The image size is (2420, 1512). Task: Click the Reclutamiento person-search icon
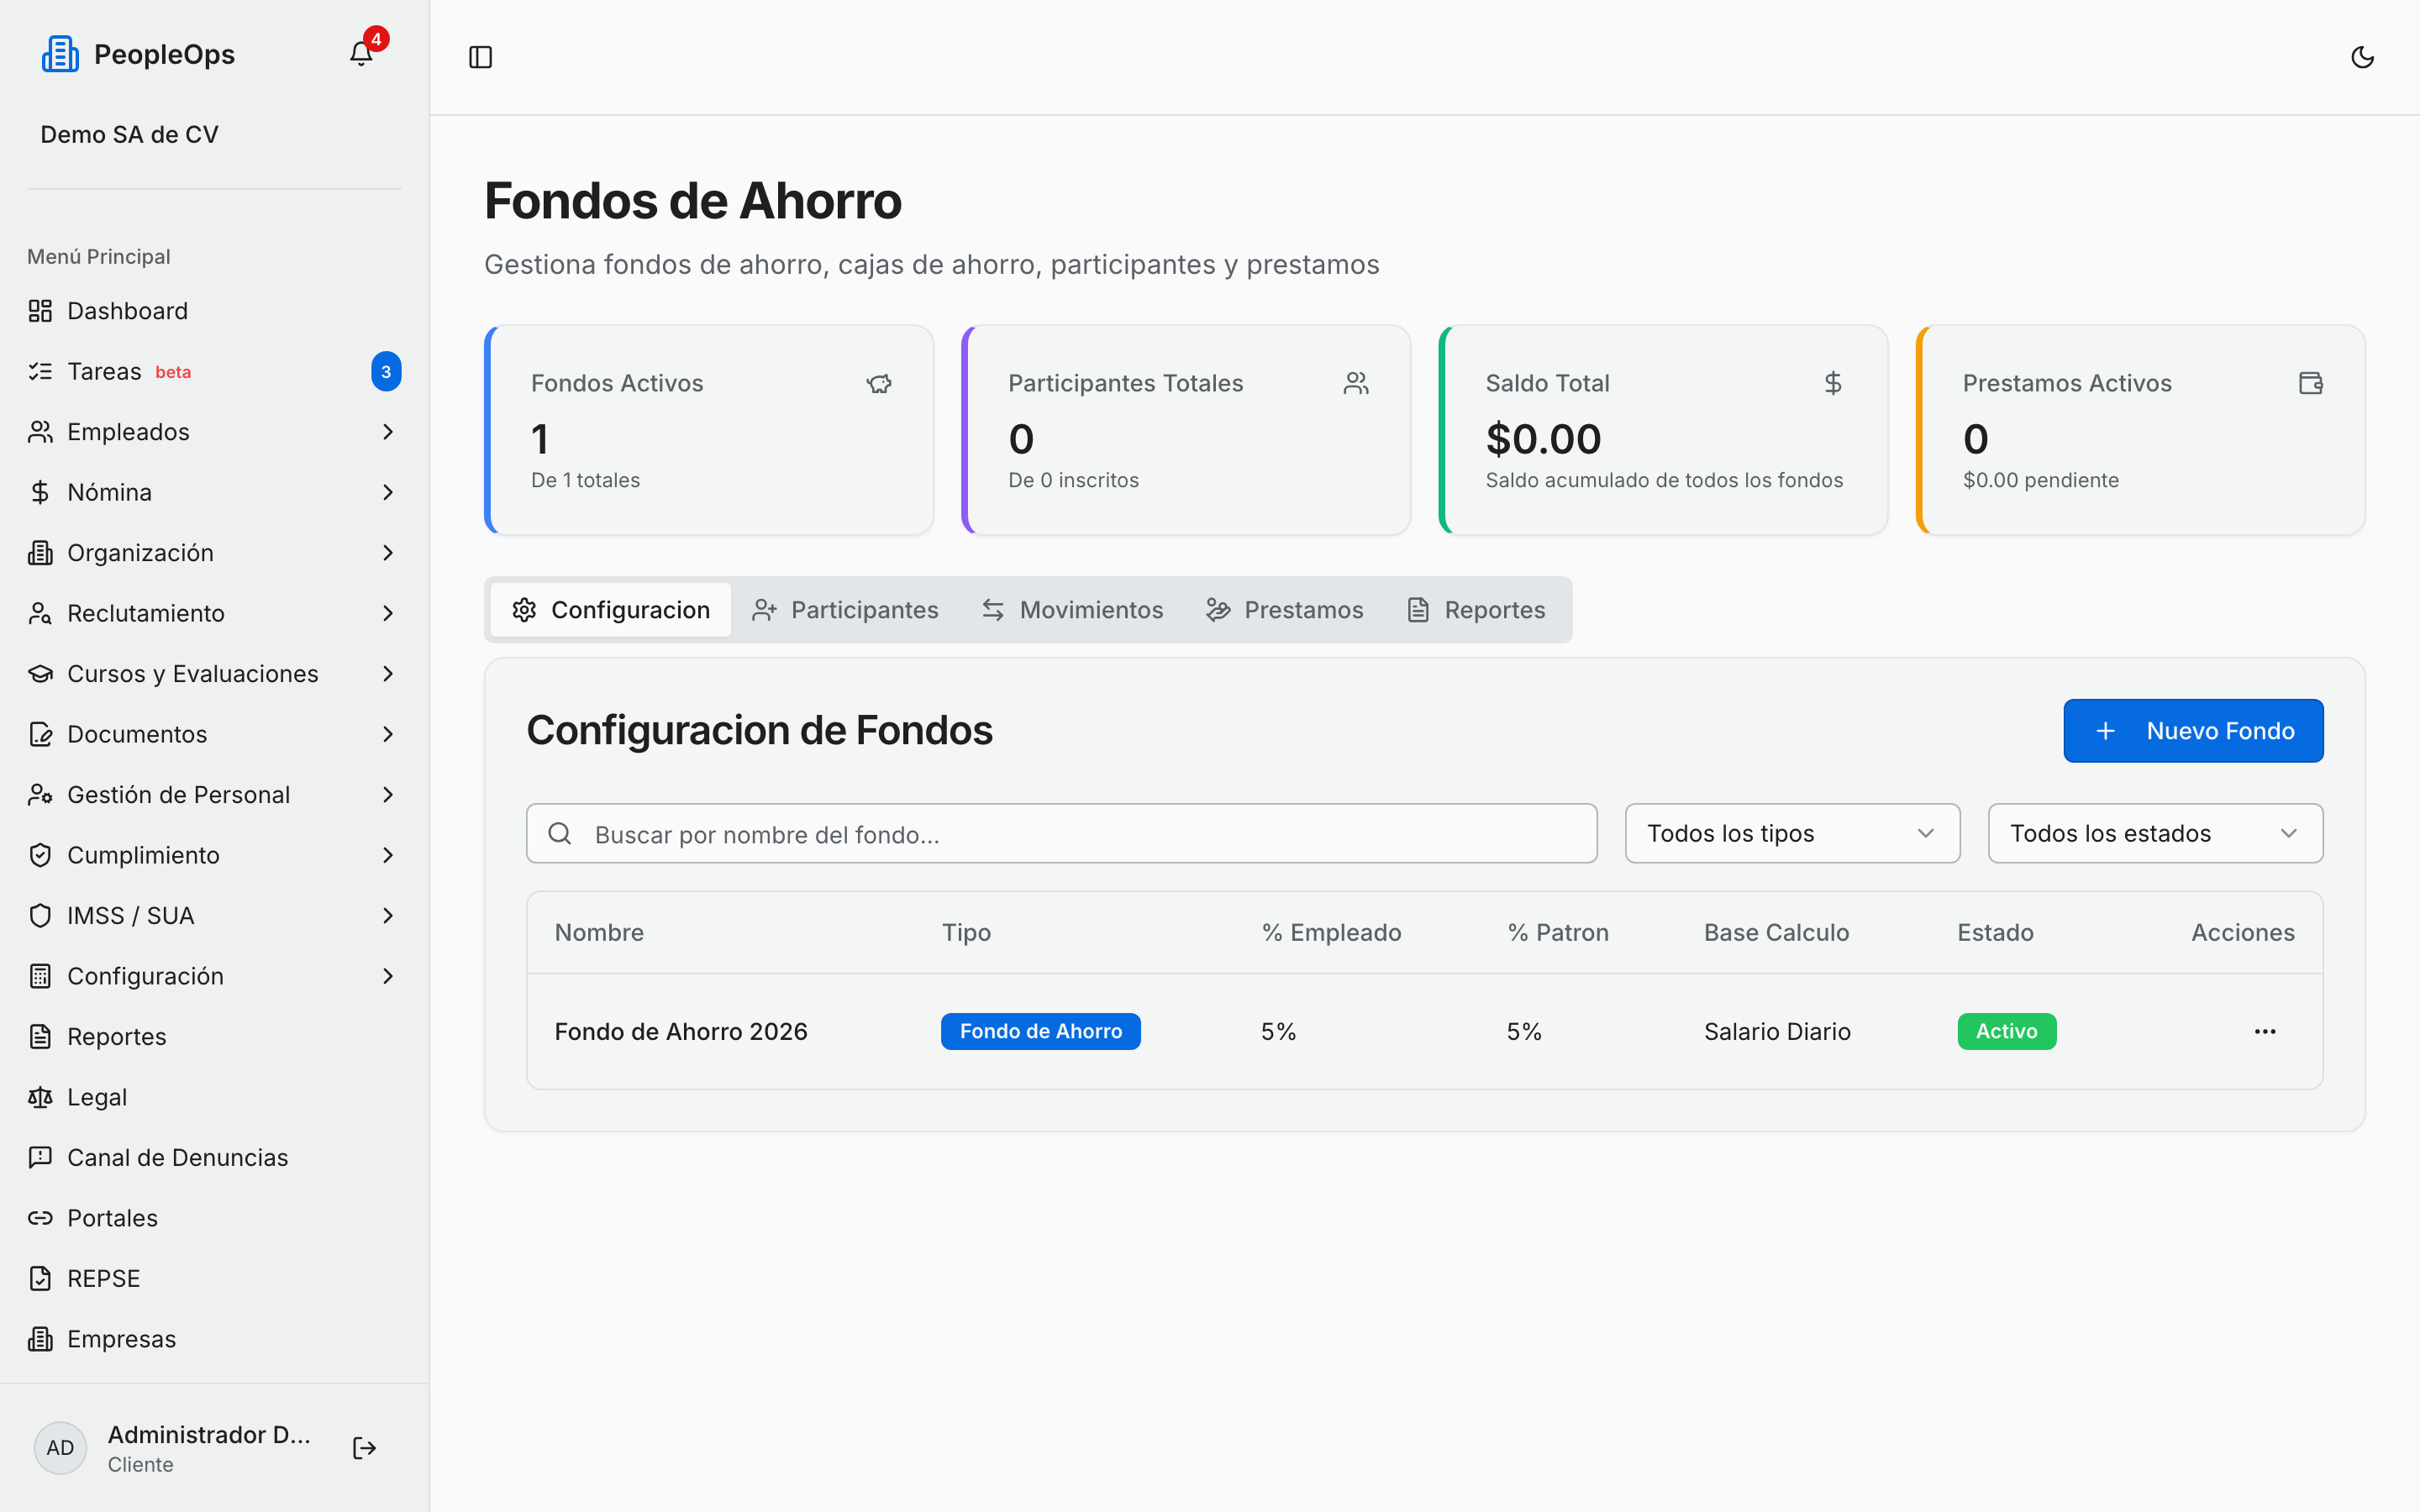40,613
